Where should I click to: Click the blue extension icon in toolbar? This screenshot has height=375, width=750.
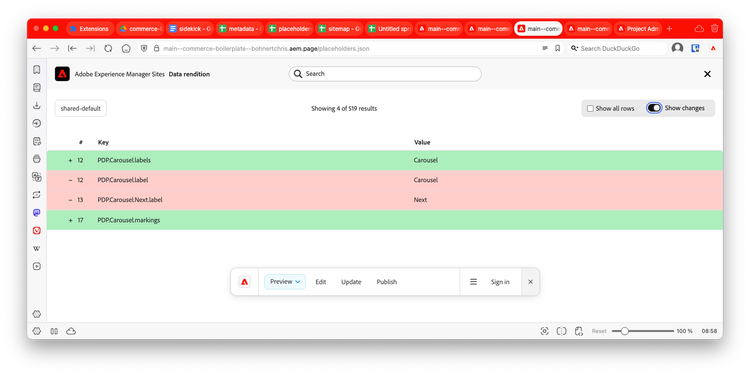696,48
